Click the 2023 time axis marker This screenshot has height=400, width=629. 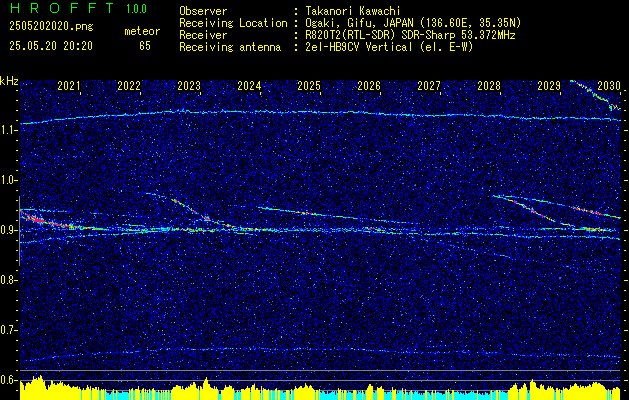(x=189, y=86)
